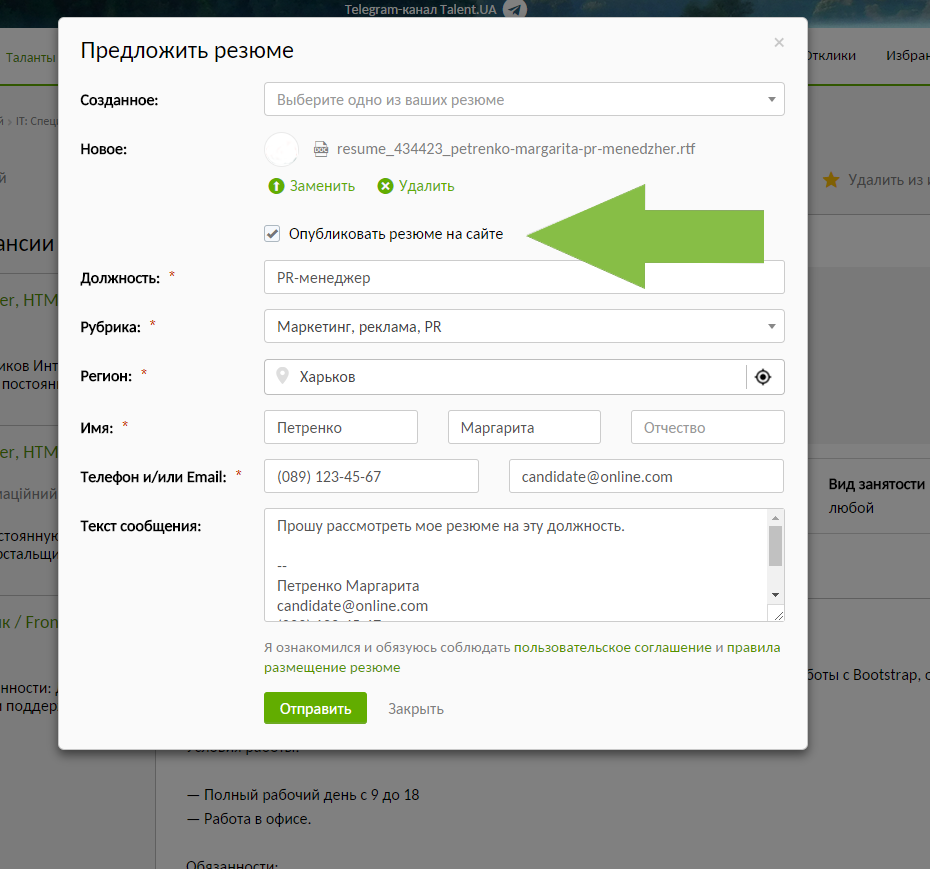Click the green Replace arrow icon
Viewport: 930px width, 869px height.
(x=276, y=186)
